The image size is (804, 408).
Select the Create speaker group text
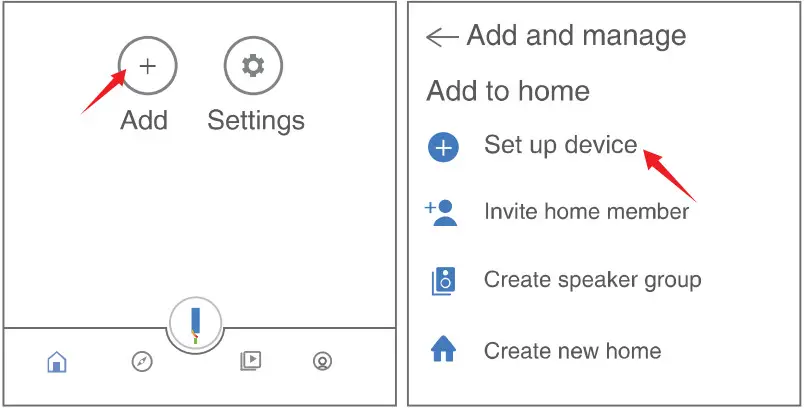click(x=592, y=280)
